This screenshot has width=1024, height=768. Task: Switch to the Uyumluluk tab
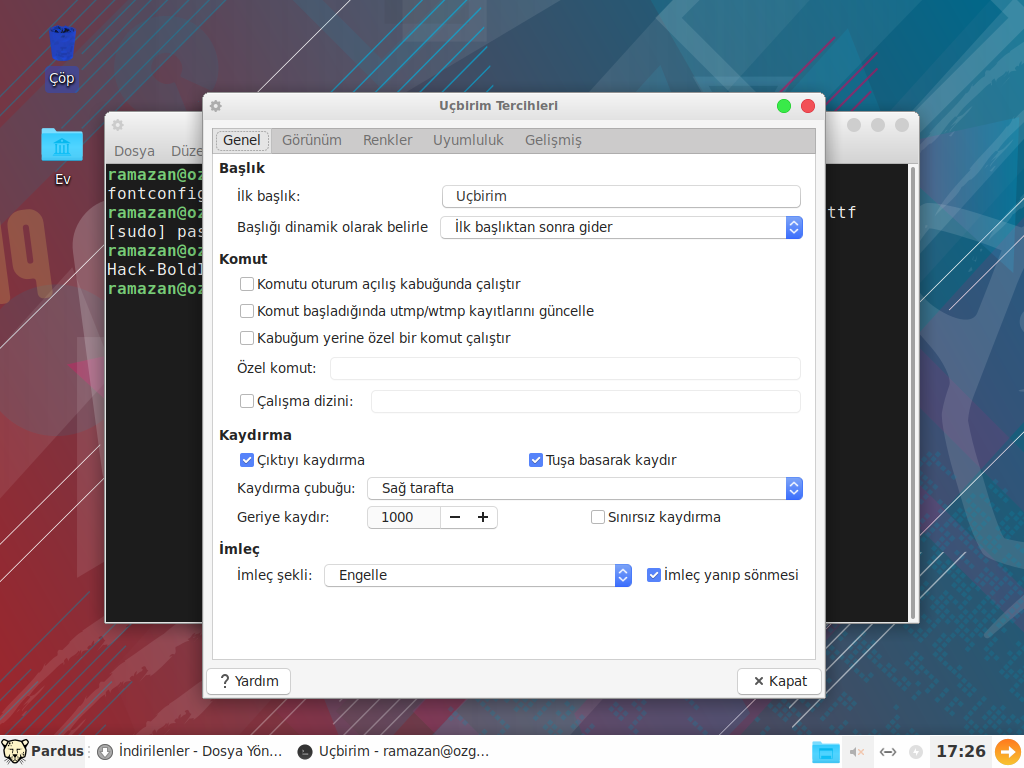point(468,140)
